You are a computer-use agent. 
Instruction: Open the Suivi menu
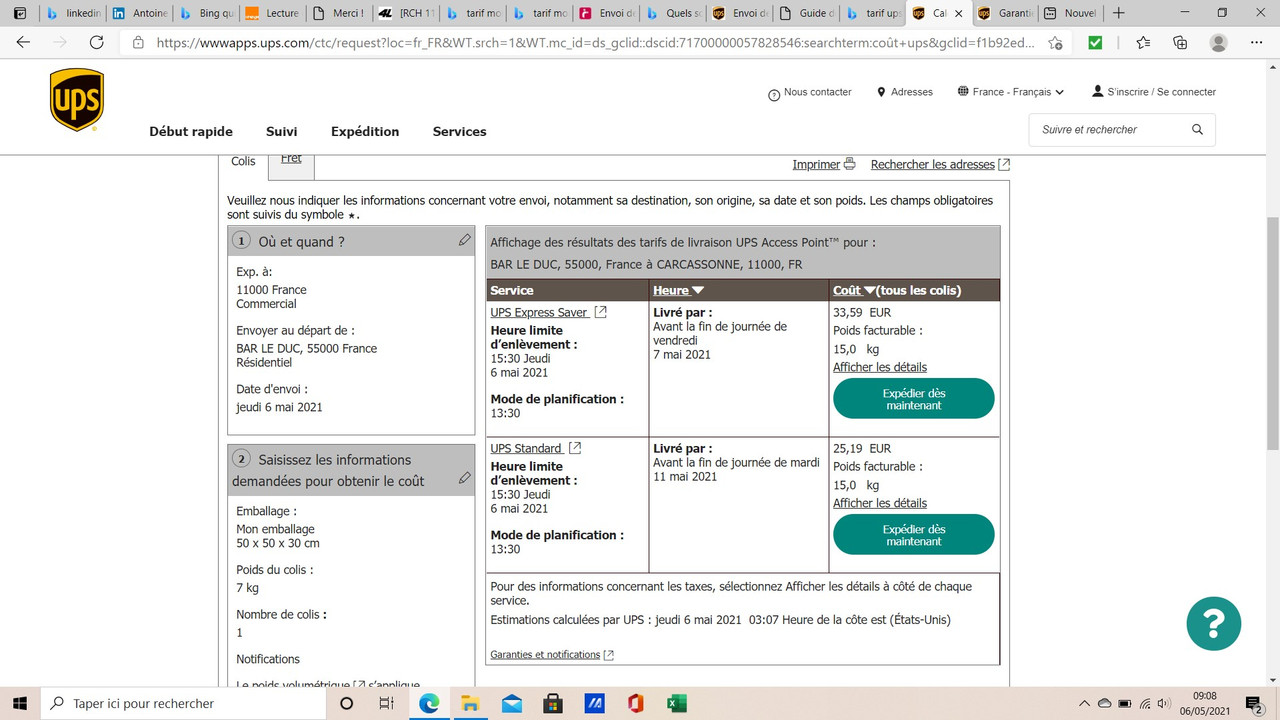tap(282, 132)
